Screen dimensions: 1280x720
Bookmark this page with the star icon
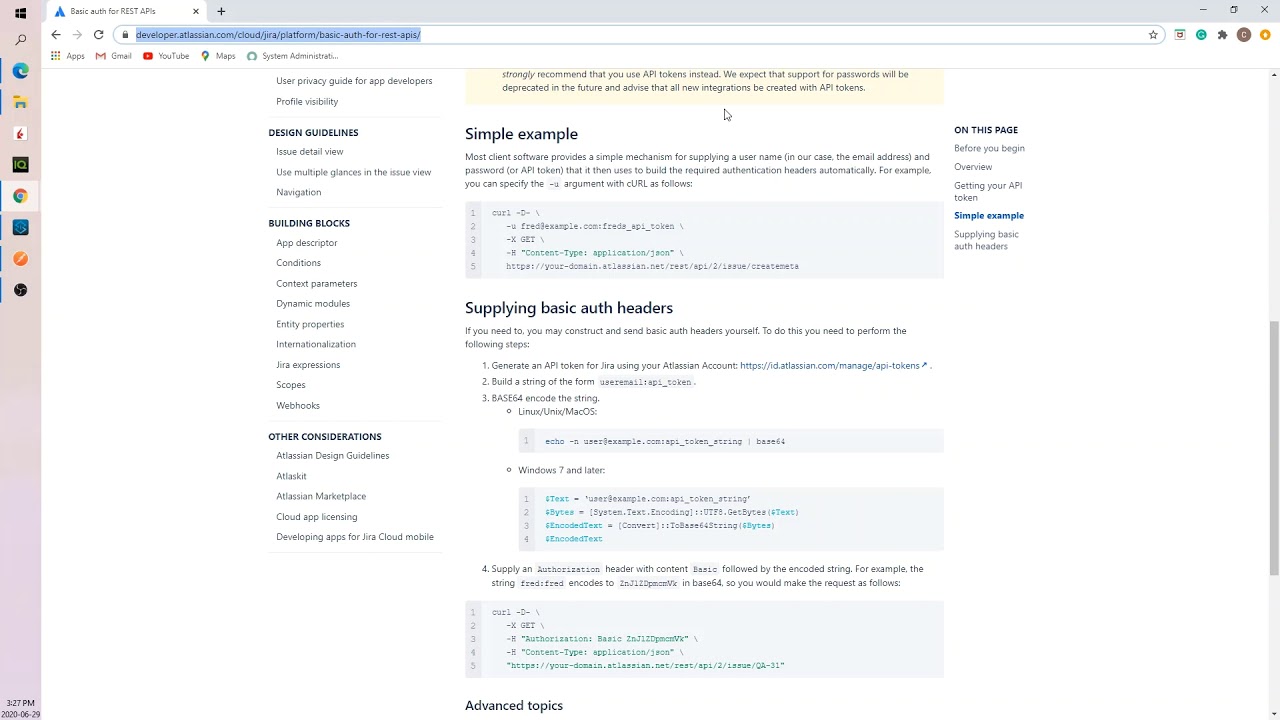click(x=1153, y=34)
